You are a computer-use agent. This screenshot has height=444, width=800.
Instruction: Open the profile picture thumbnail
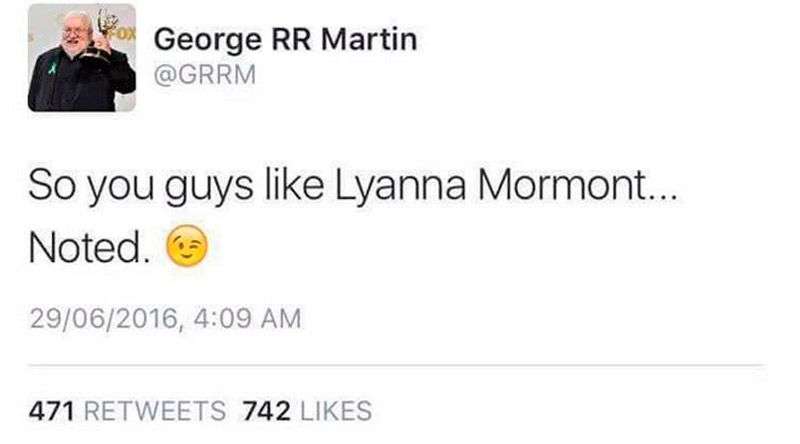coord(81,57)
